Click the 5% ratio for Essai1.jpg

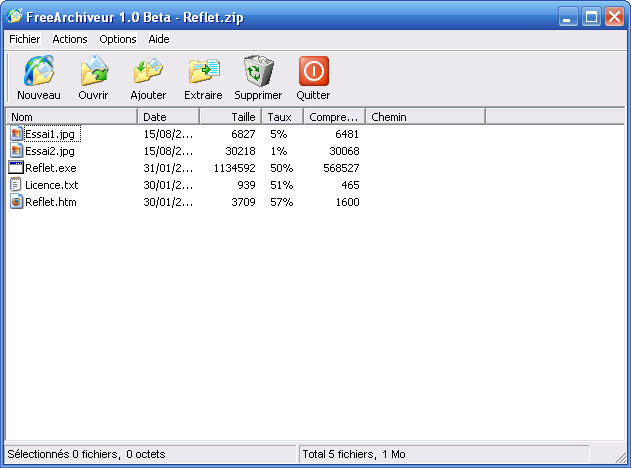(278, 134)
